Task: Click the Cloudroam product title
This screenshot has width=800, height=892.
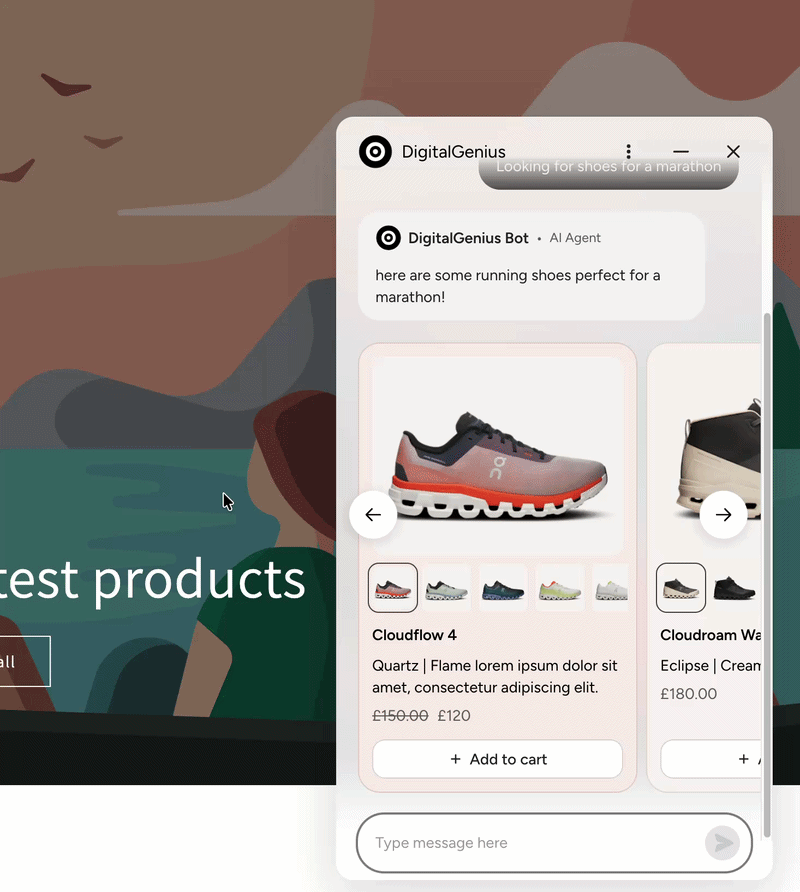Action: [x=710, y=635]
